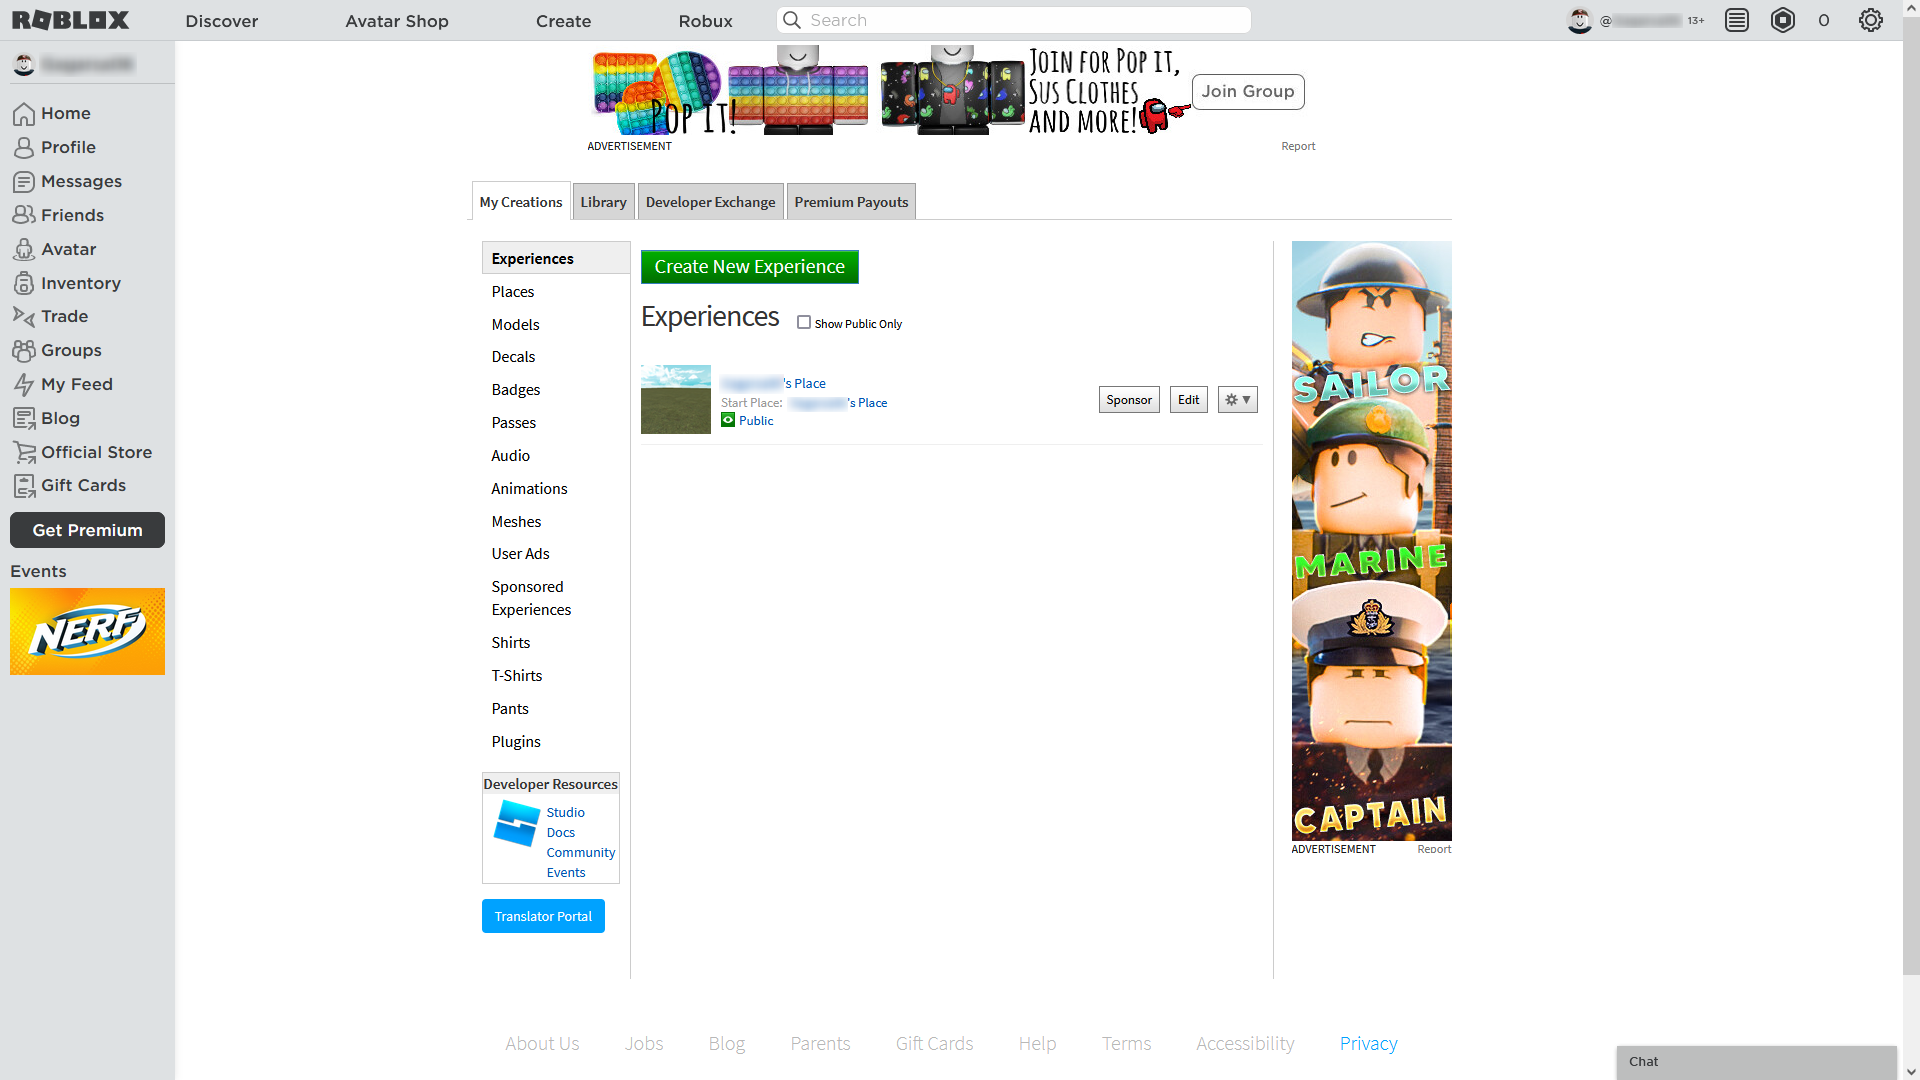
Task: Expand the gear dropdown next to Edit
Action: (x=1236, y=398)
